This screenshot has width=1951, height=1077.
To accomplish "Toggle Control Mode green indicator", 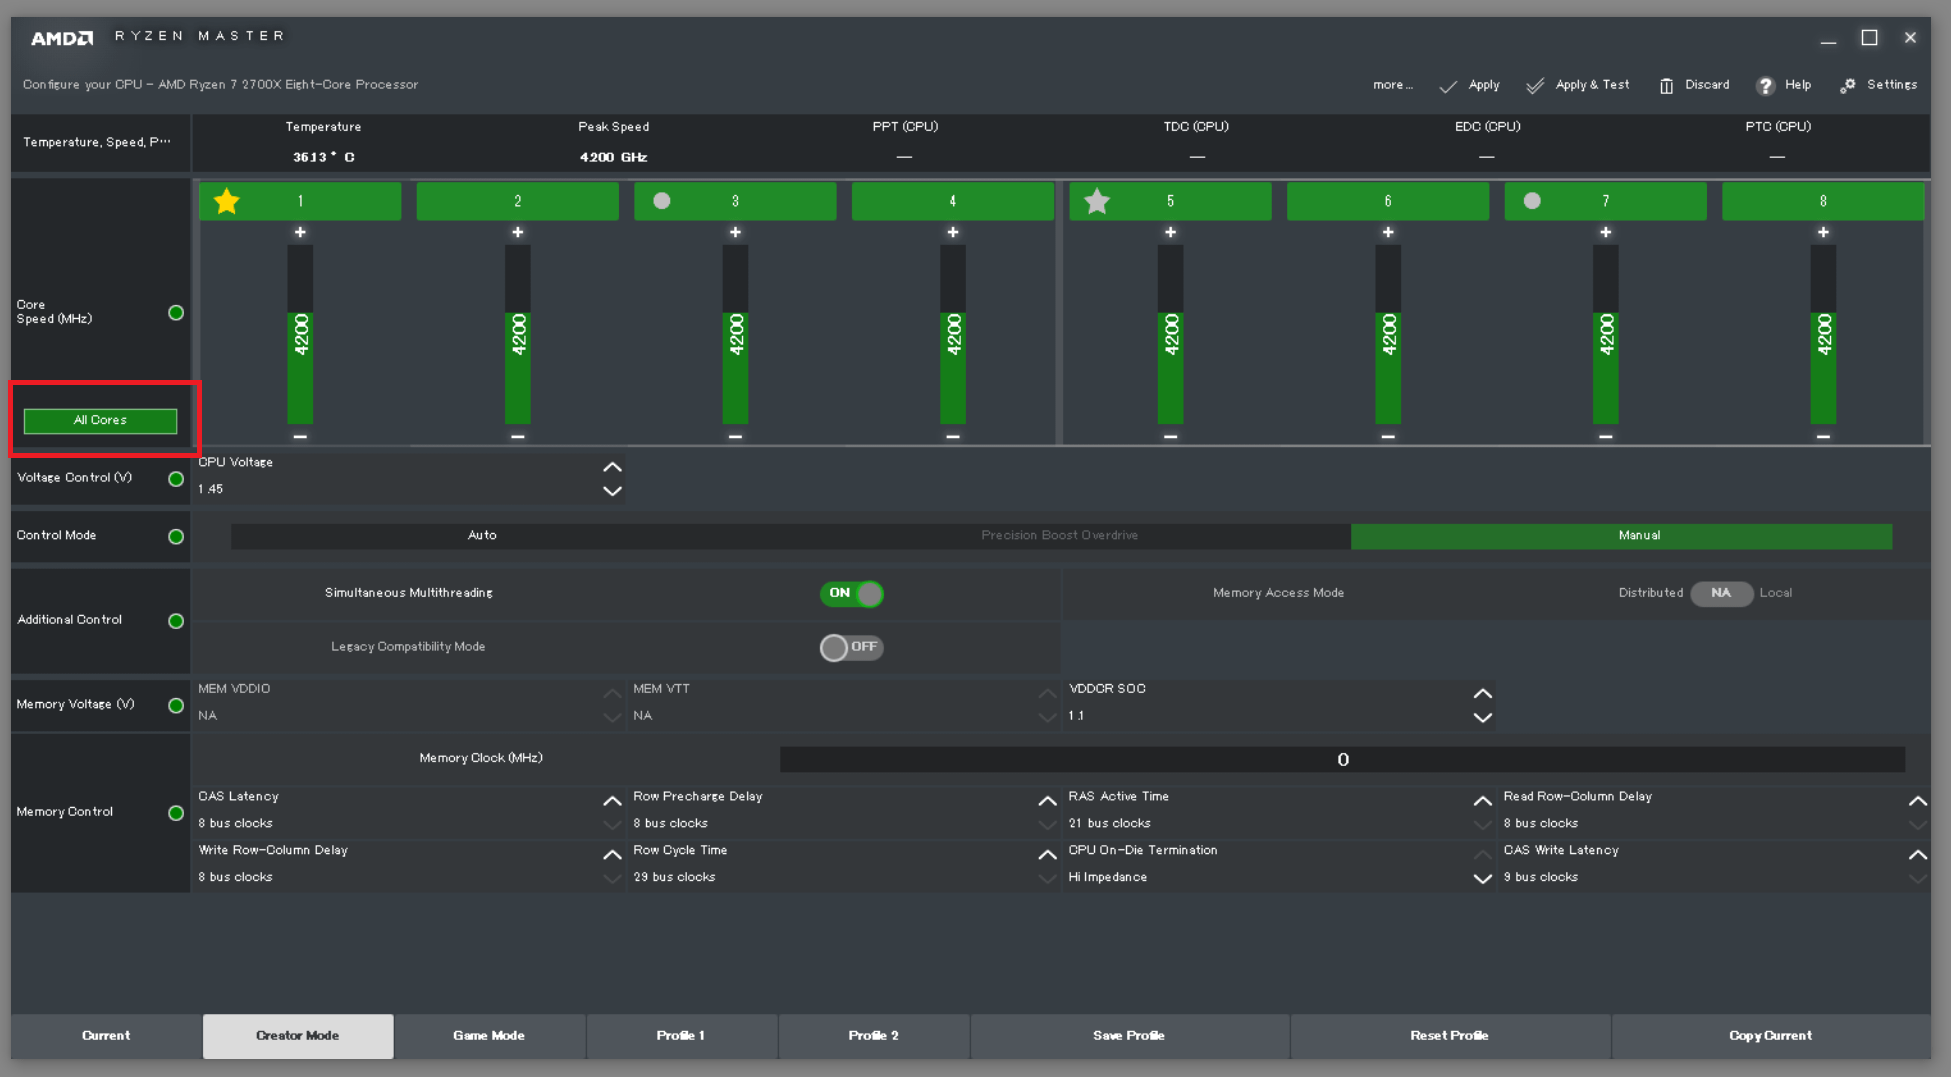I will 176,537.
